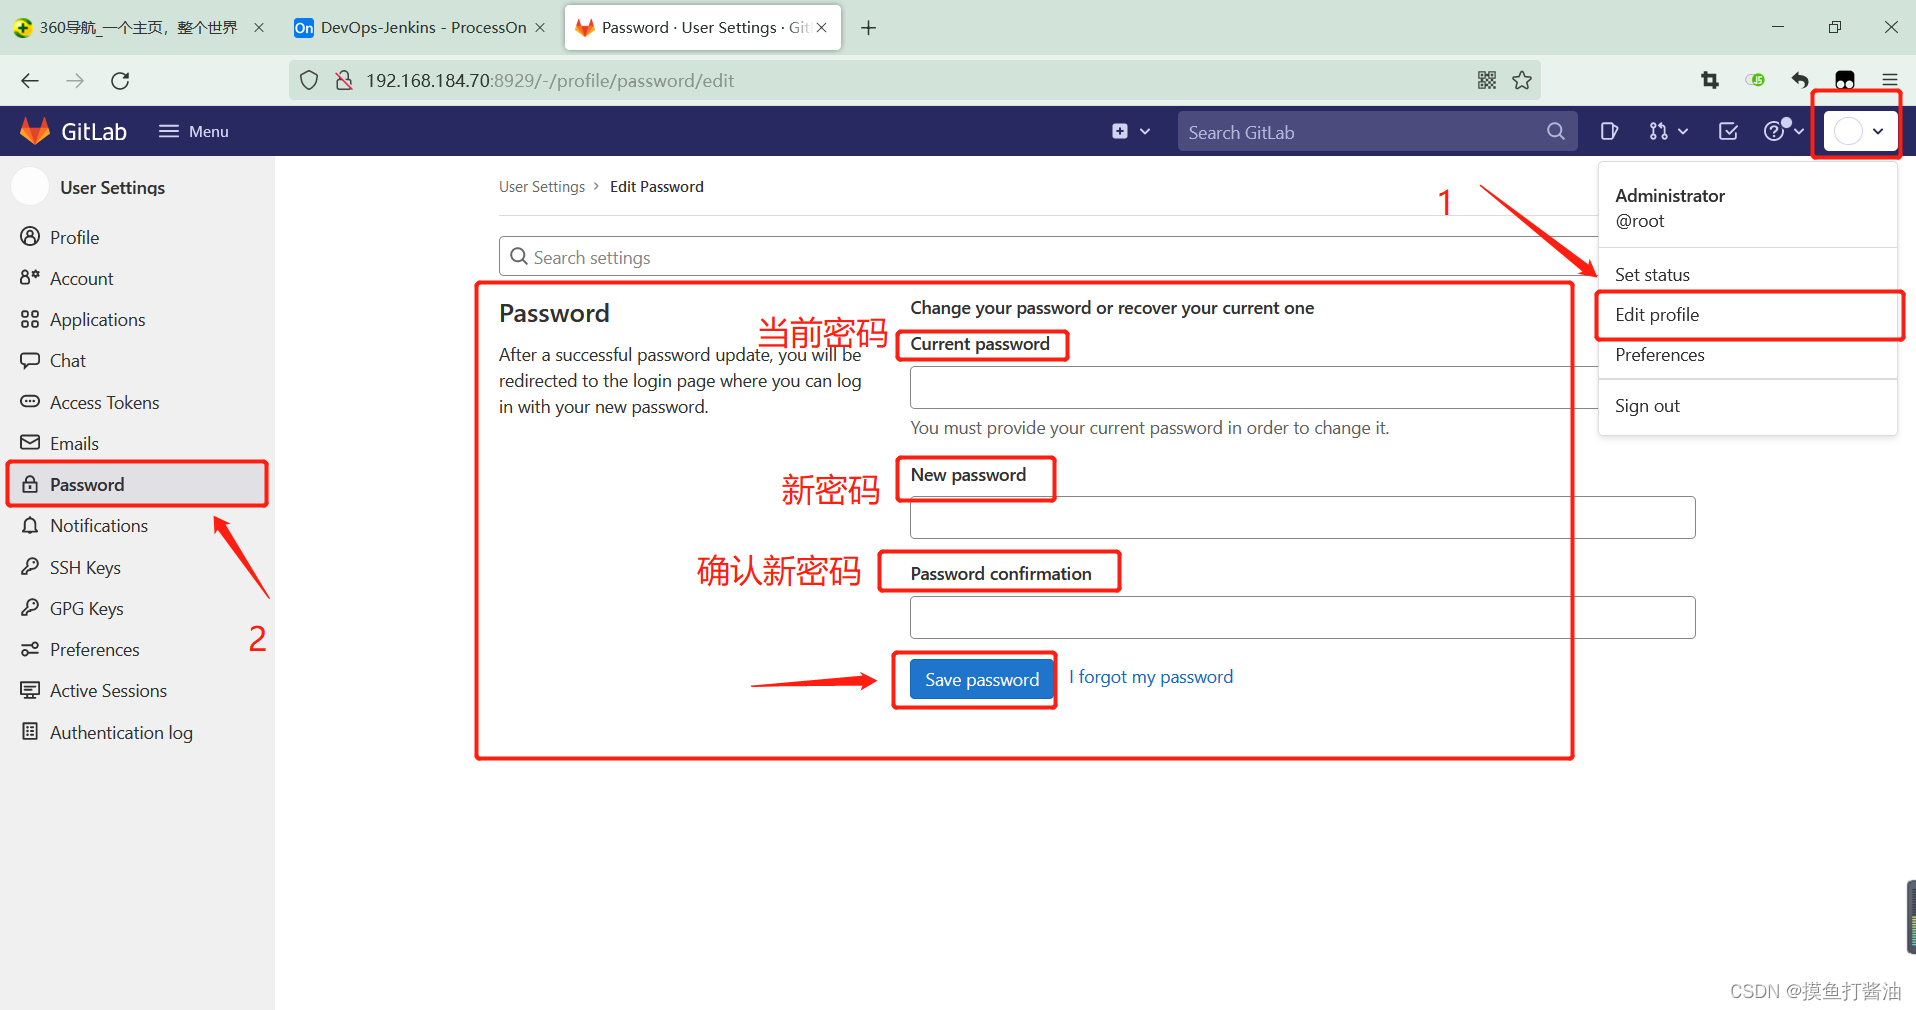This screenshot has width=1916, height=1010.
Task: Open the Issues icon in navbar
Action: tap(1609, 131)
